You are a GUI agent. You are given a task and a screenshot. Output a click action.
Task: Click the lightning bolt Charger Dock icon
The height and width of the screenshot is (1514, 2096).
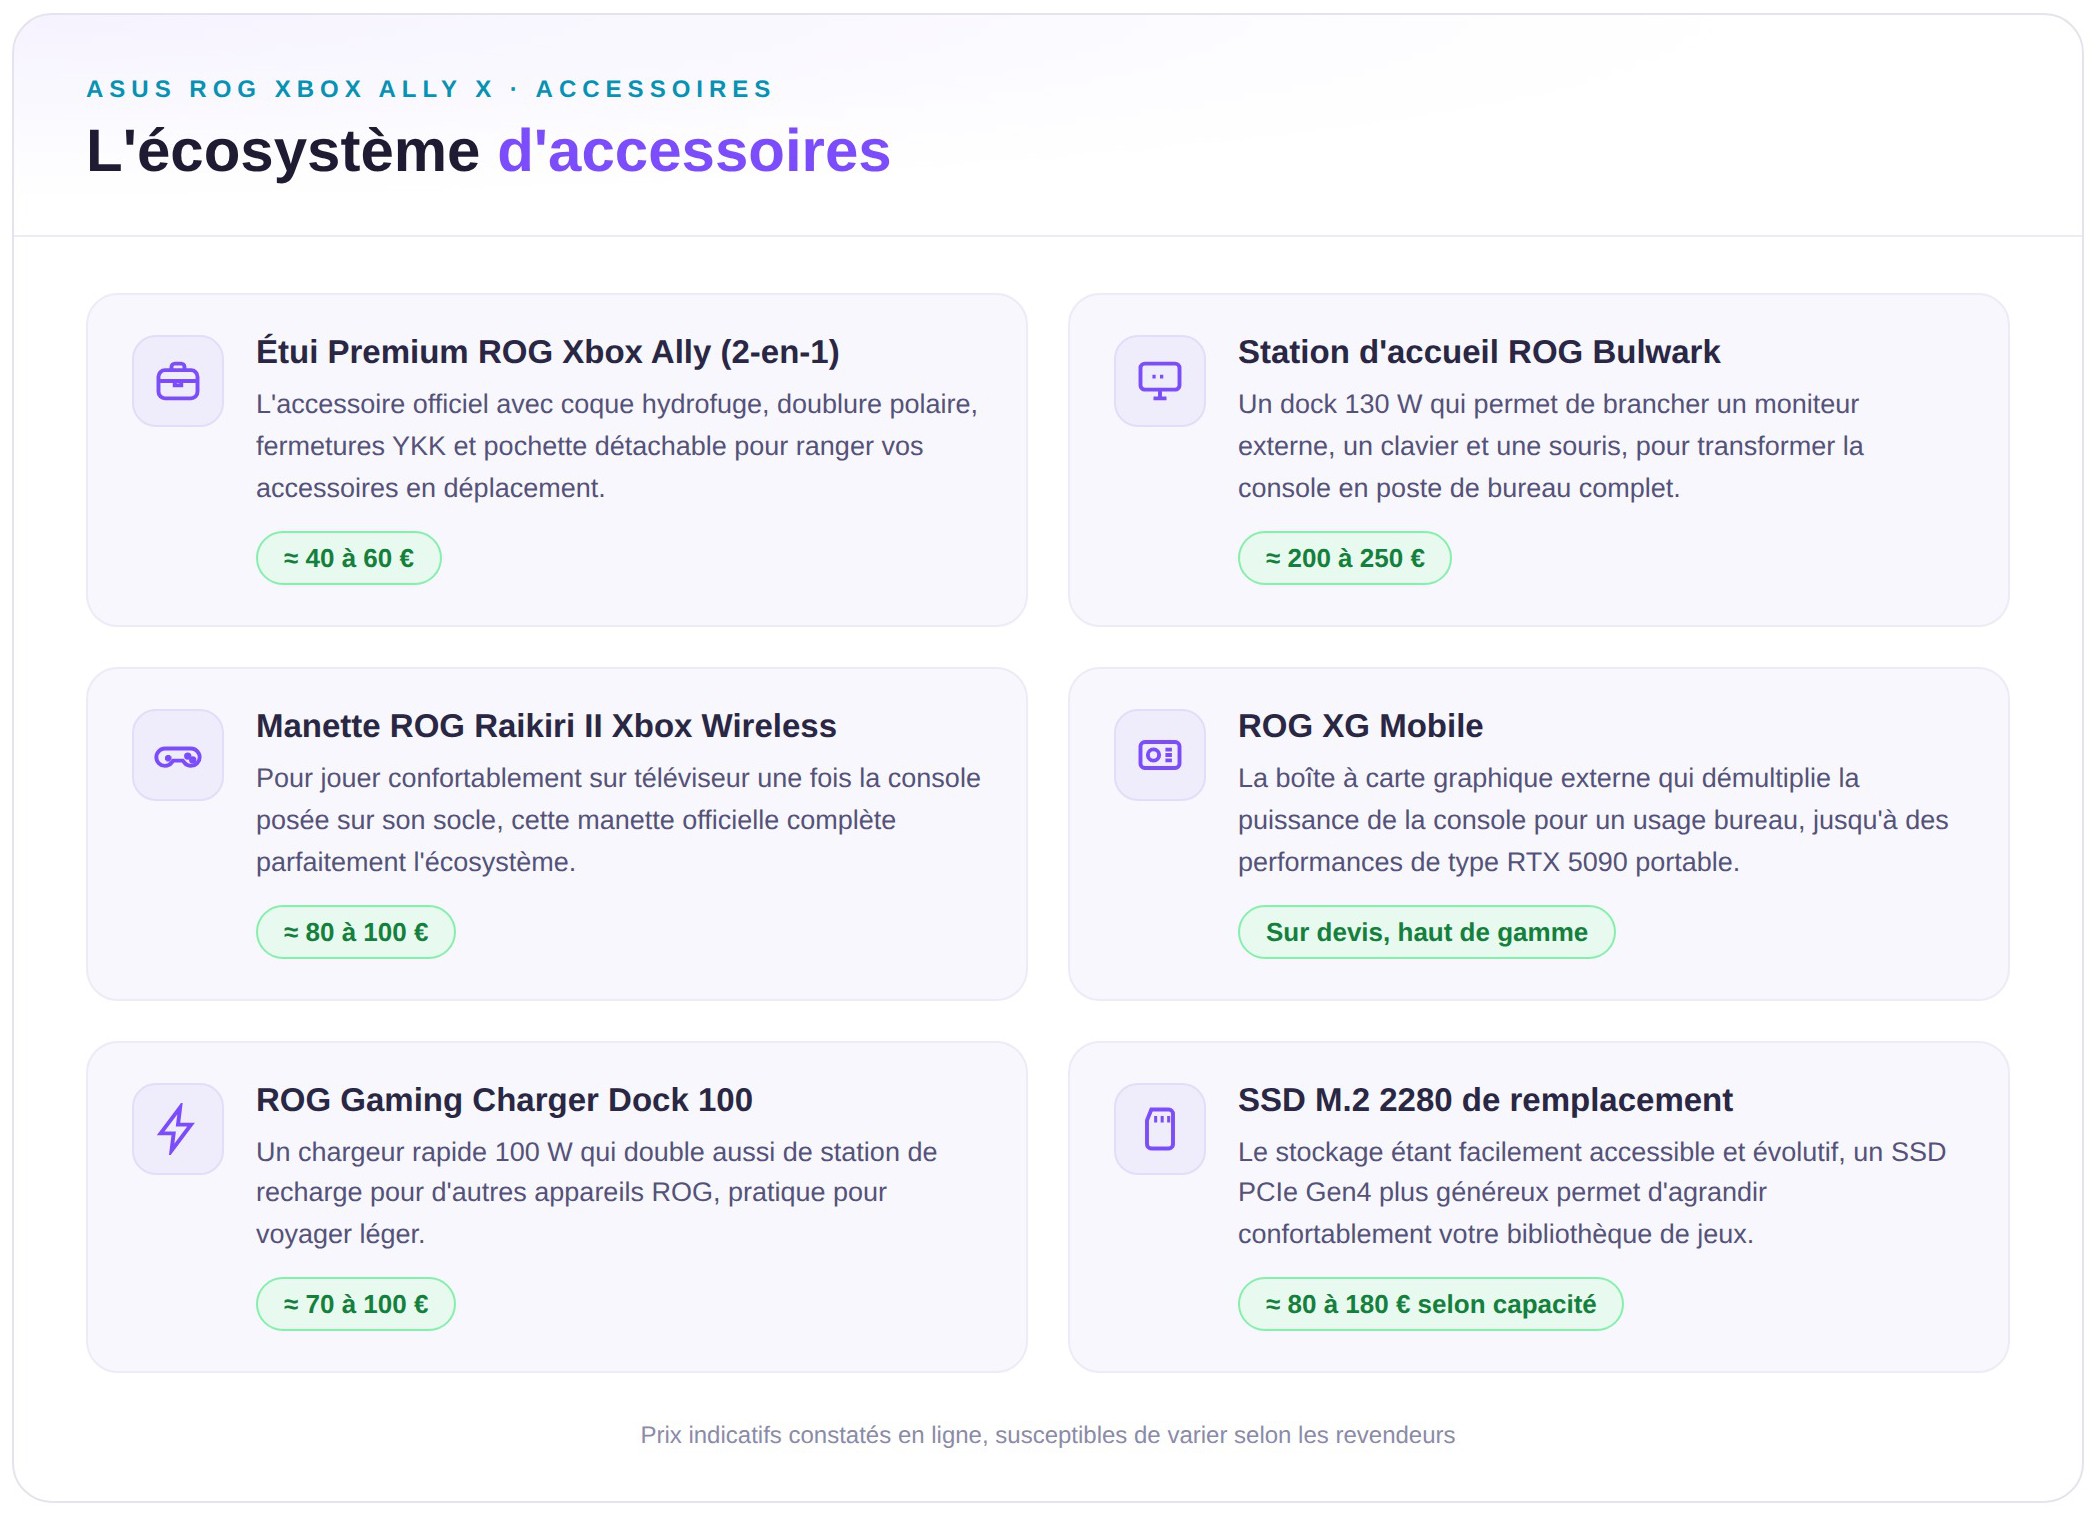[x=178, y=1129]
